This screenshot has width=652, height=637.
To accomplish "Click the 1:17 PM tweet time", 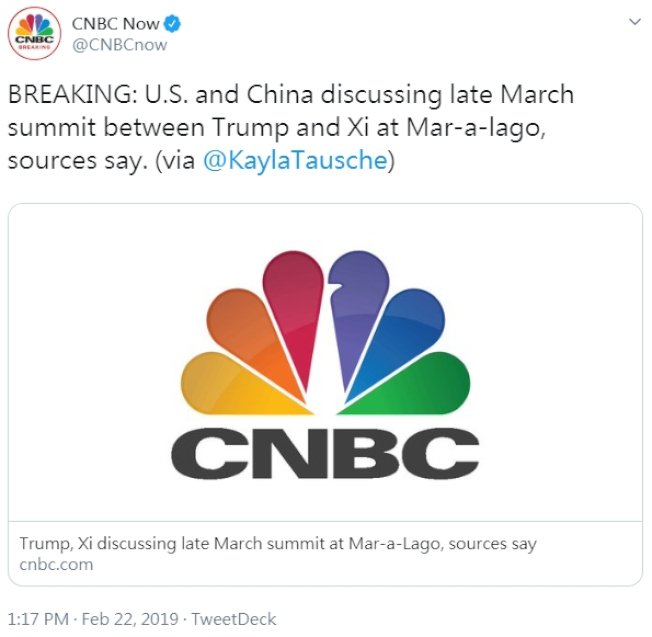I will click(37, 619).
